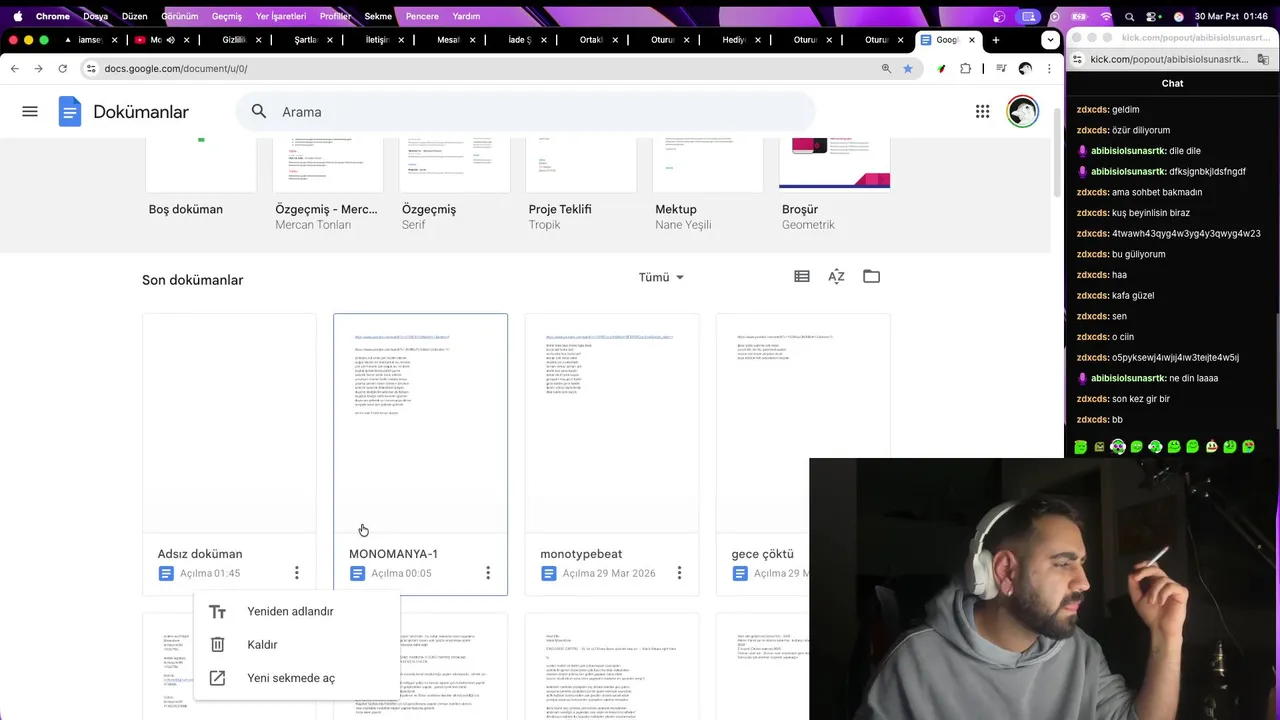Open the Yer İşaretleri menu
This screenshot has height=720, width=1280.
(281, 16)
